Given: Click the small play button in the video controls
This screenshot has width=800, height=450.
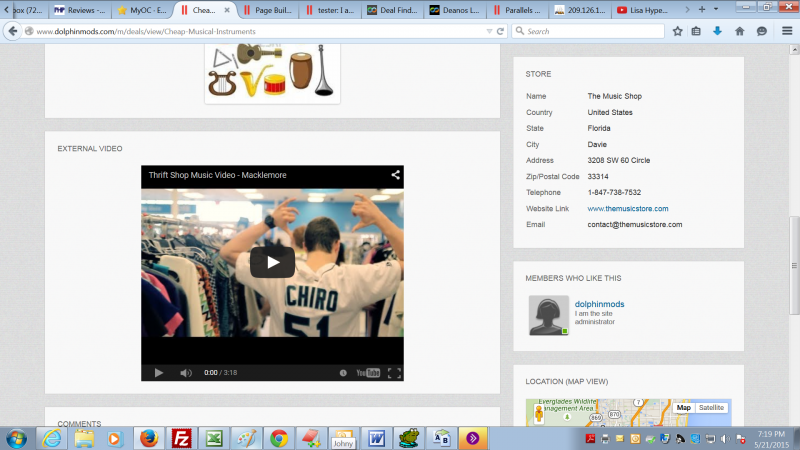Looking at the screenshot, I should [159, 373].
